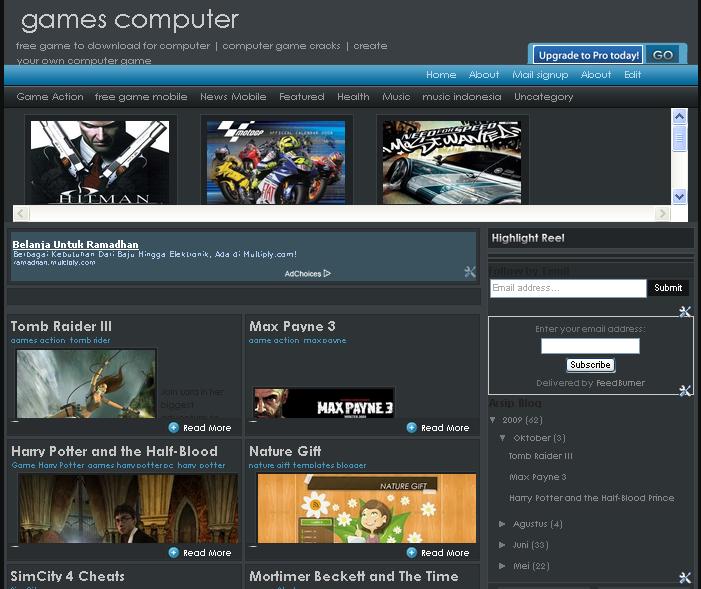Expand the Agustus (4) archive month
This screenshot has width=701, height=589.
(502, 524)
